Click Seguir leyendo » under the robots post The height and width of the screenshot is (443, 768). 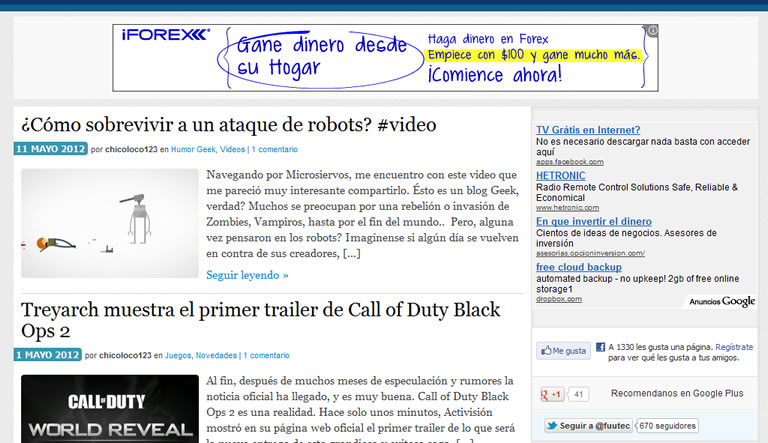click(247, 275)
